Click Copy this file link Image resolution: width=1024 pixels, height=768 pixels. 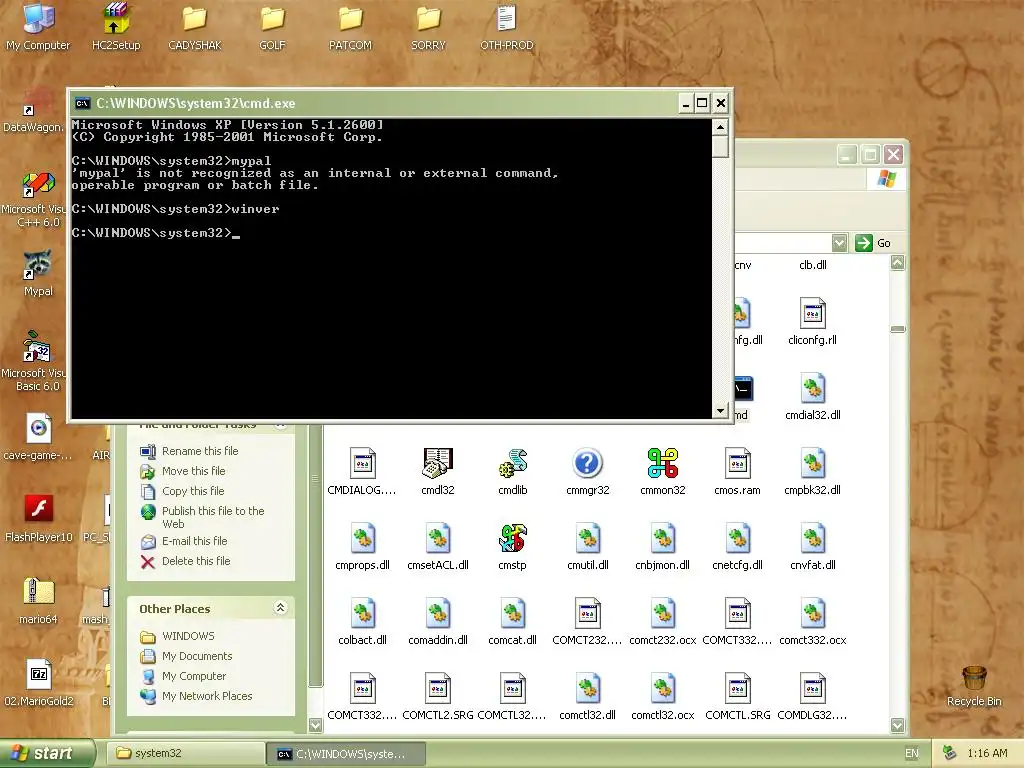[193, 491]
